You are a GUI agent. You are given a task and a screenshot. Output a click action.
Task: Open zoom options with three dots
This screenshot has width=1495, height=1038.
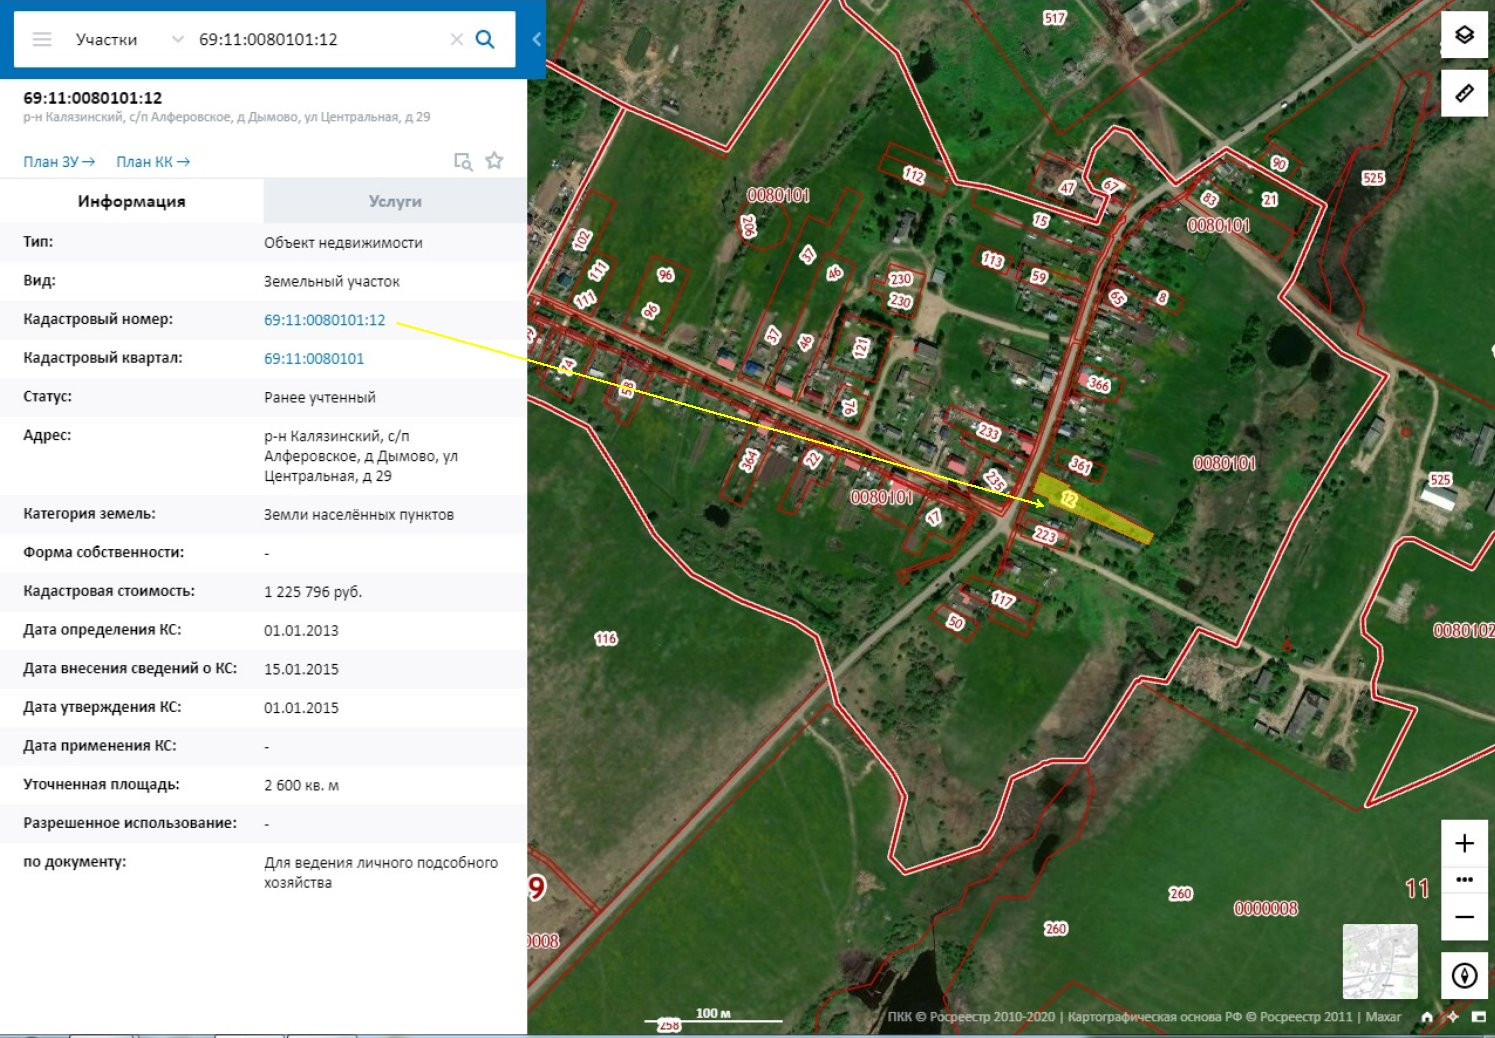pos(1464,880)
